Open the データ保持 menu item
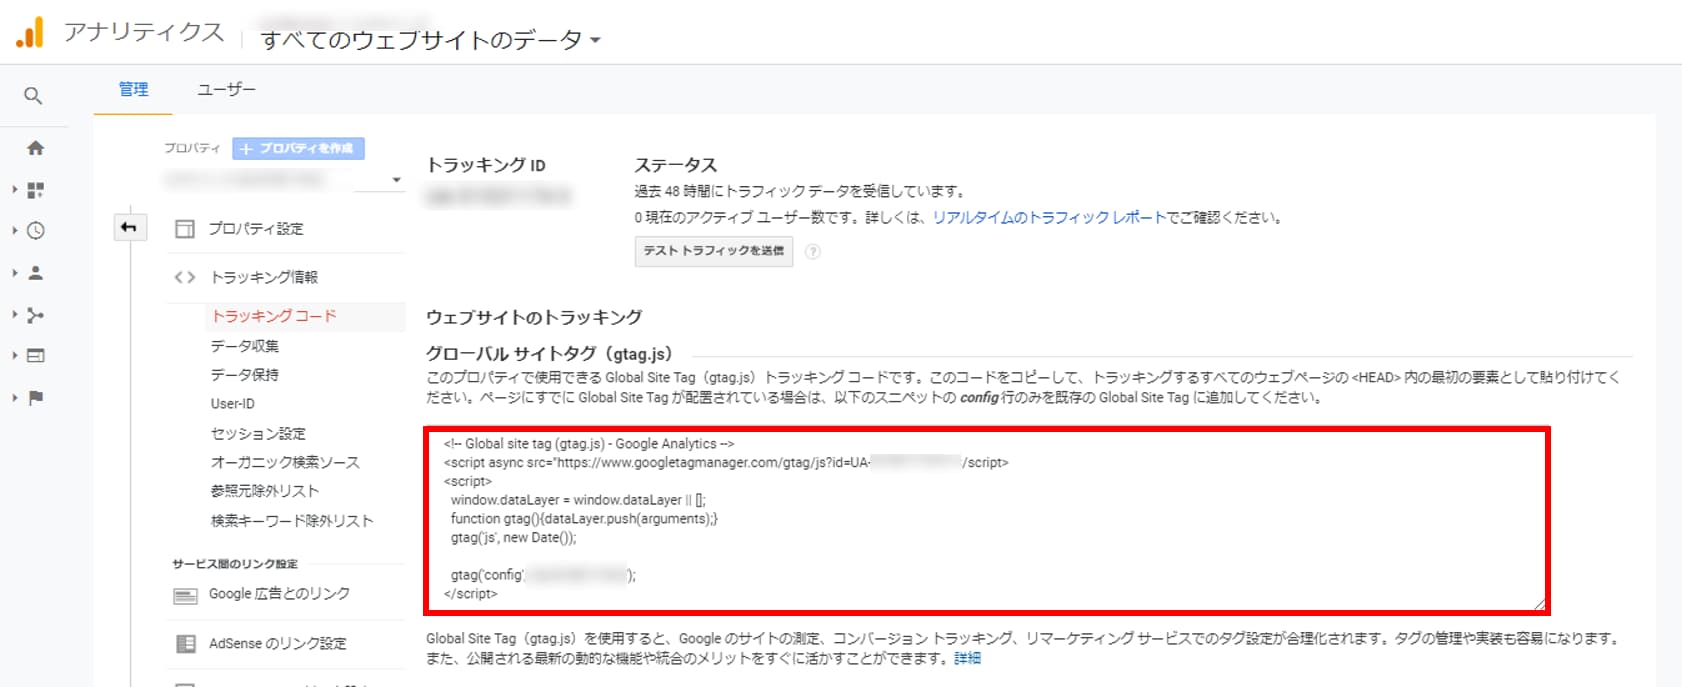The image size is (1682, 687). pos(245,375)
